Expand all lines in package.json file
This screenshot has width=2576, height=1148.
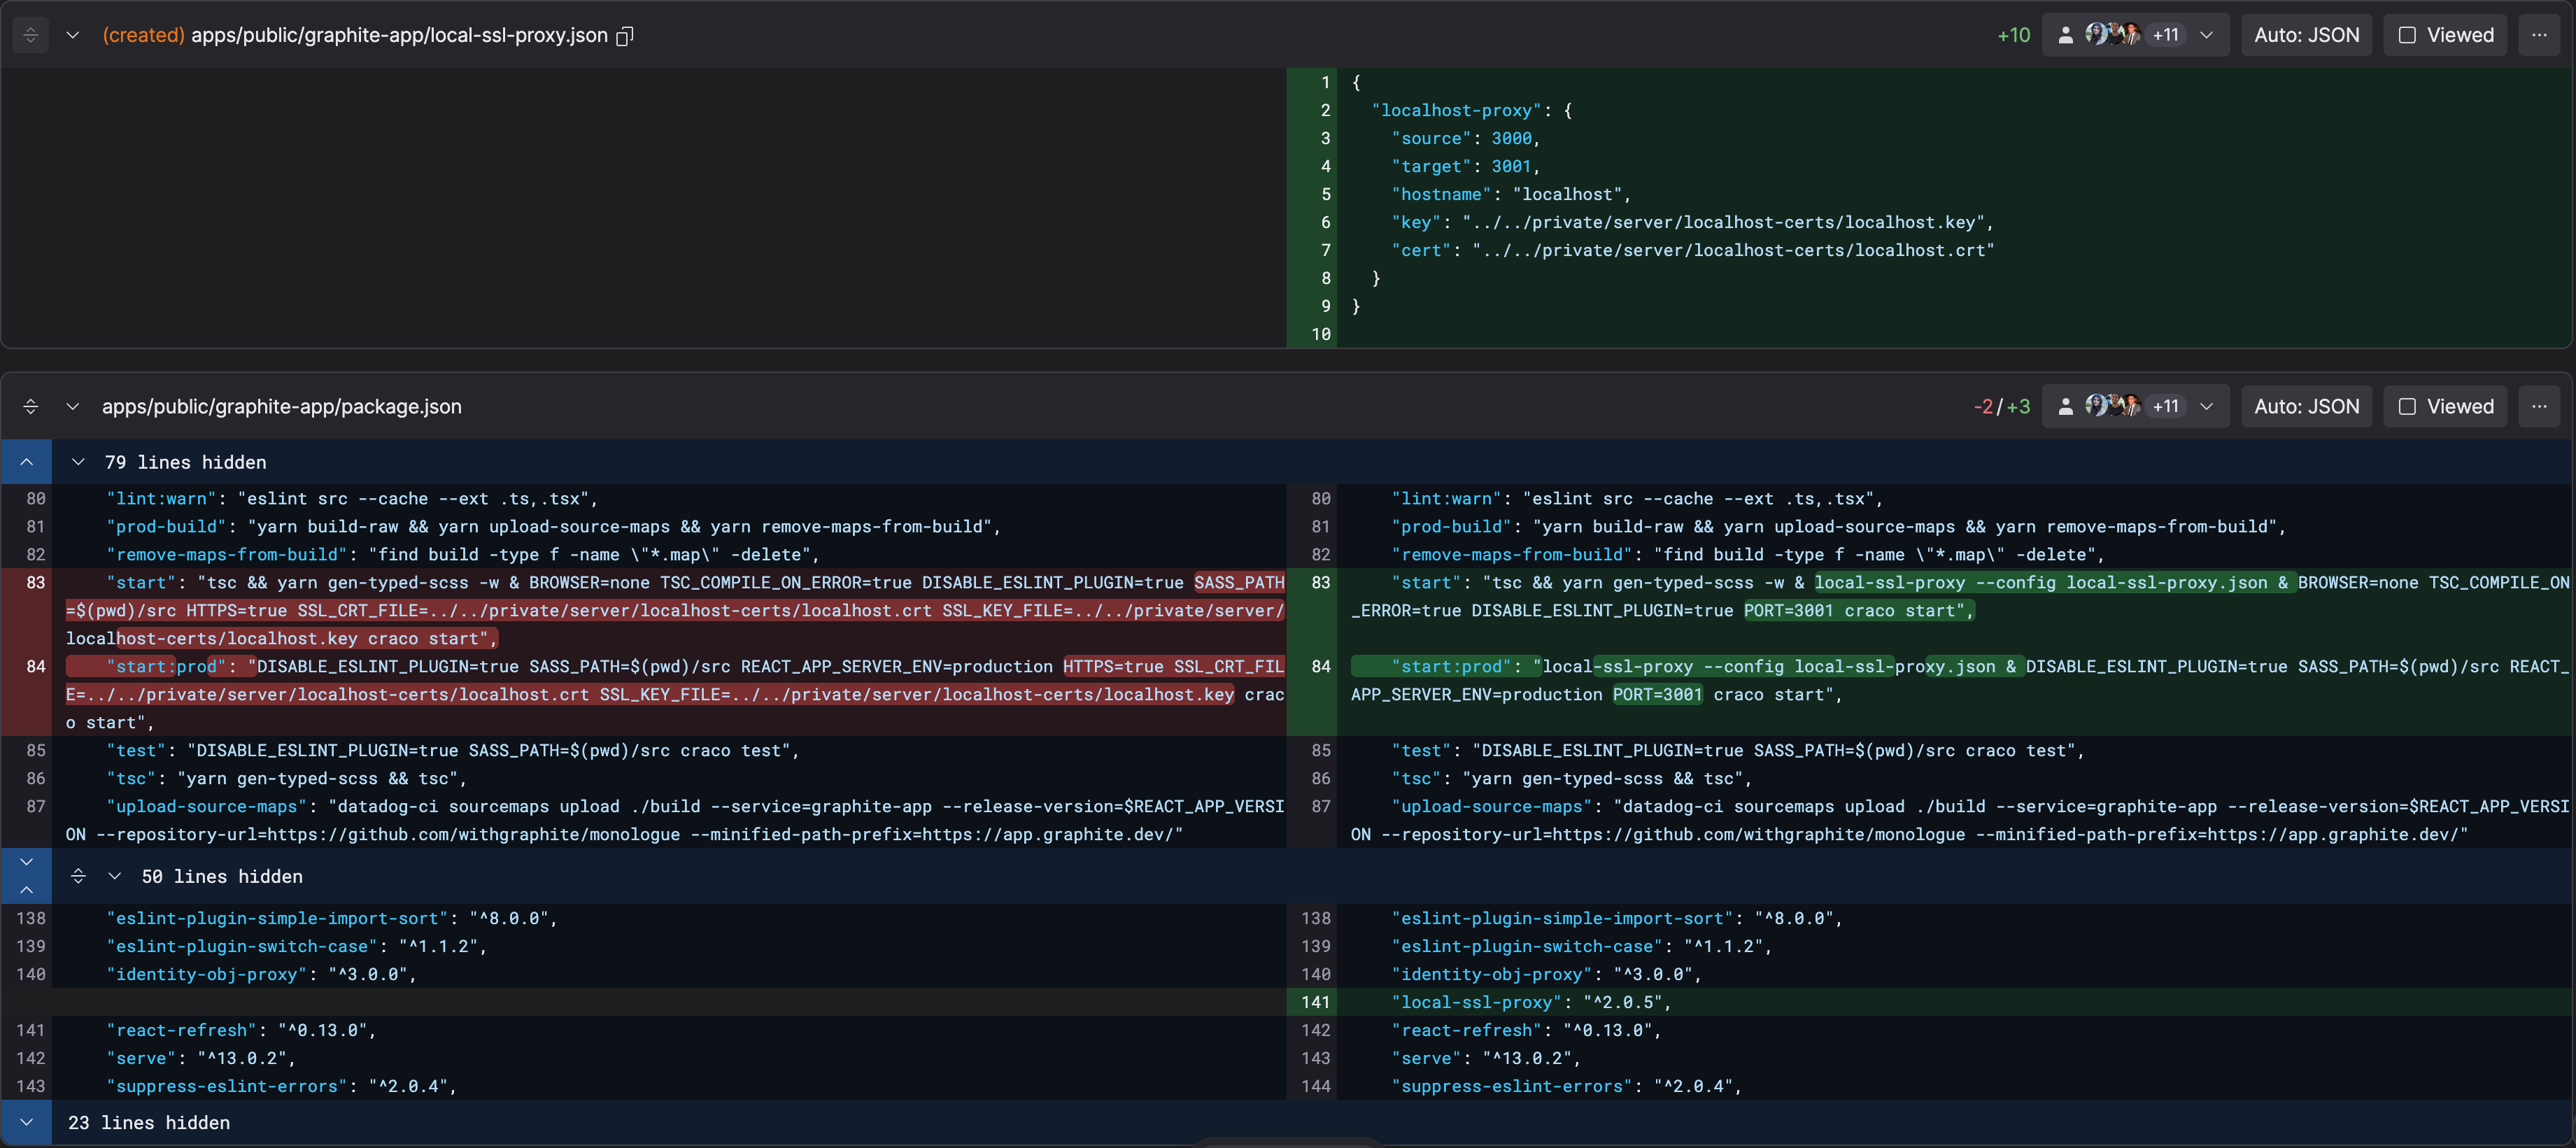(30, 406)
